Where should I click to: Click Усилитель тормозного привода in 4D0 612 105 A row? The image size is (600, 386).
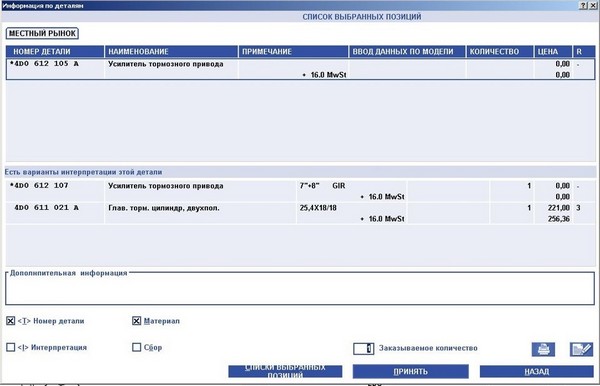point(166,64)
